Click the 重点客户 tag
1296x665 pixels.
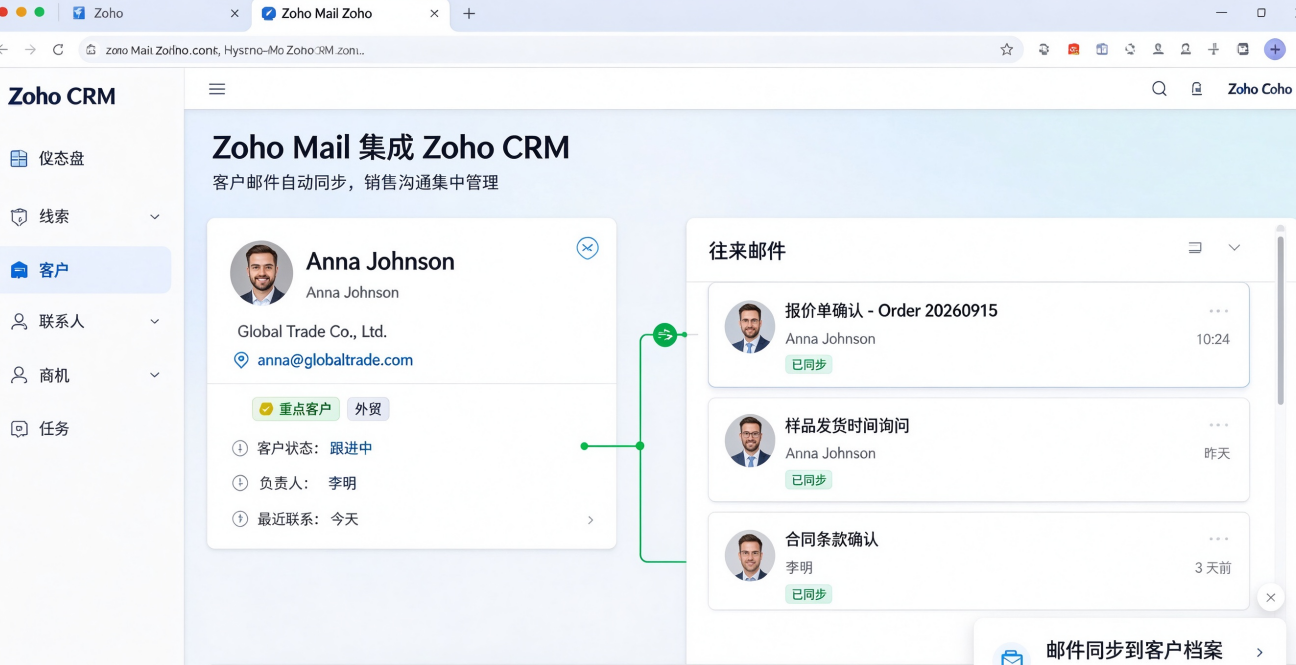(x=297, y=409)
